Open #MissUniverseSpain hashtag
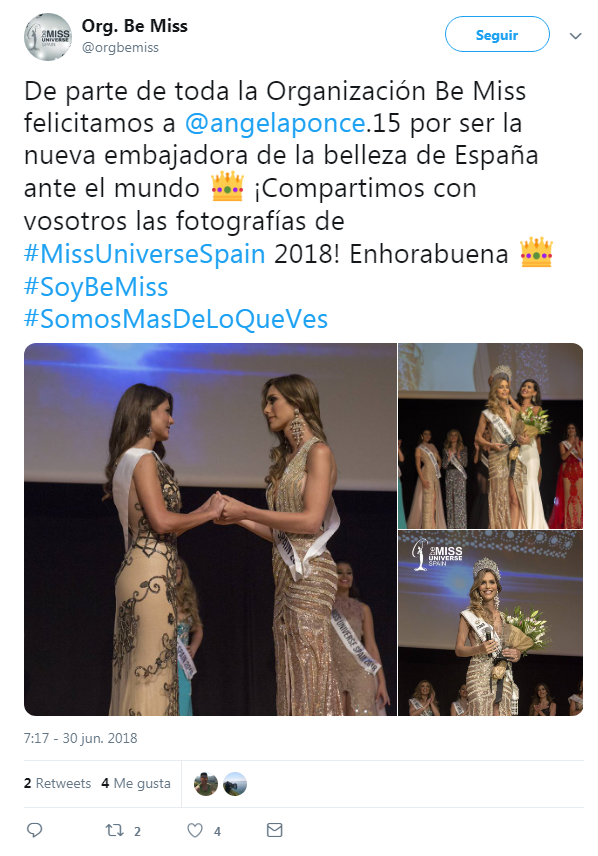 [145, 254]
